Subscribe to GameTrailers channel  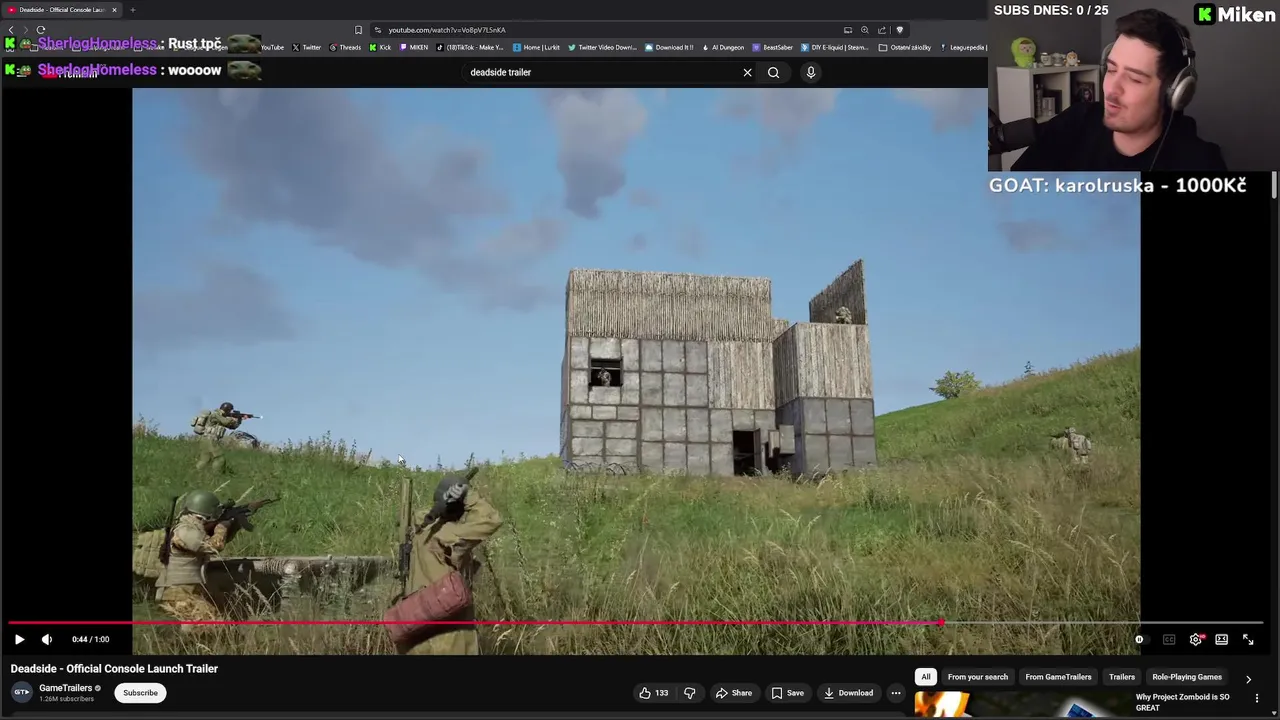coord(140,693)
